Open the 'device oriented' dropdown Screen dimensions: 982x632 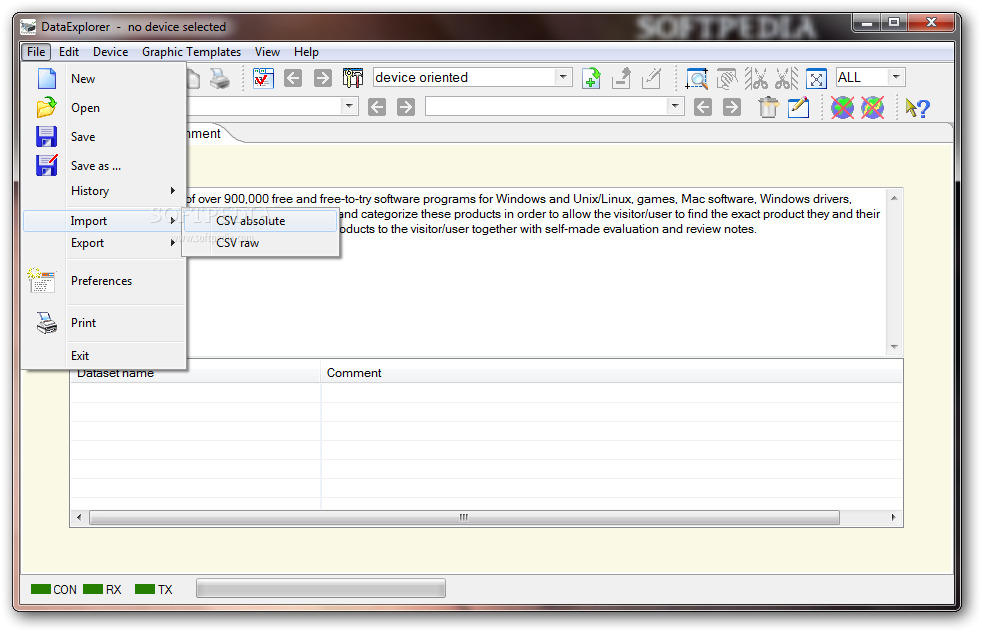562,77
